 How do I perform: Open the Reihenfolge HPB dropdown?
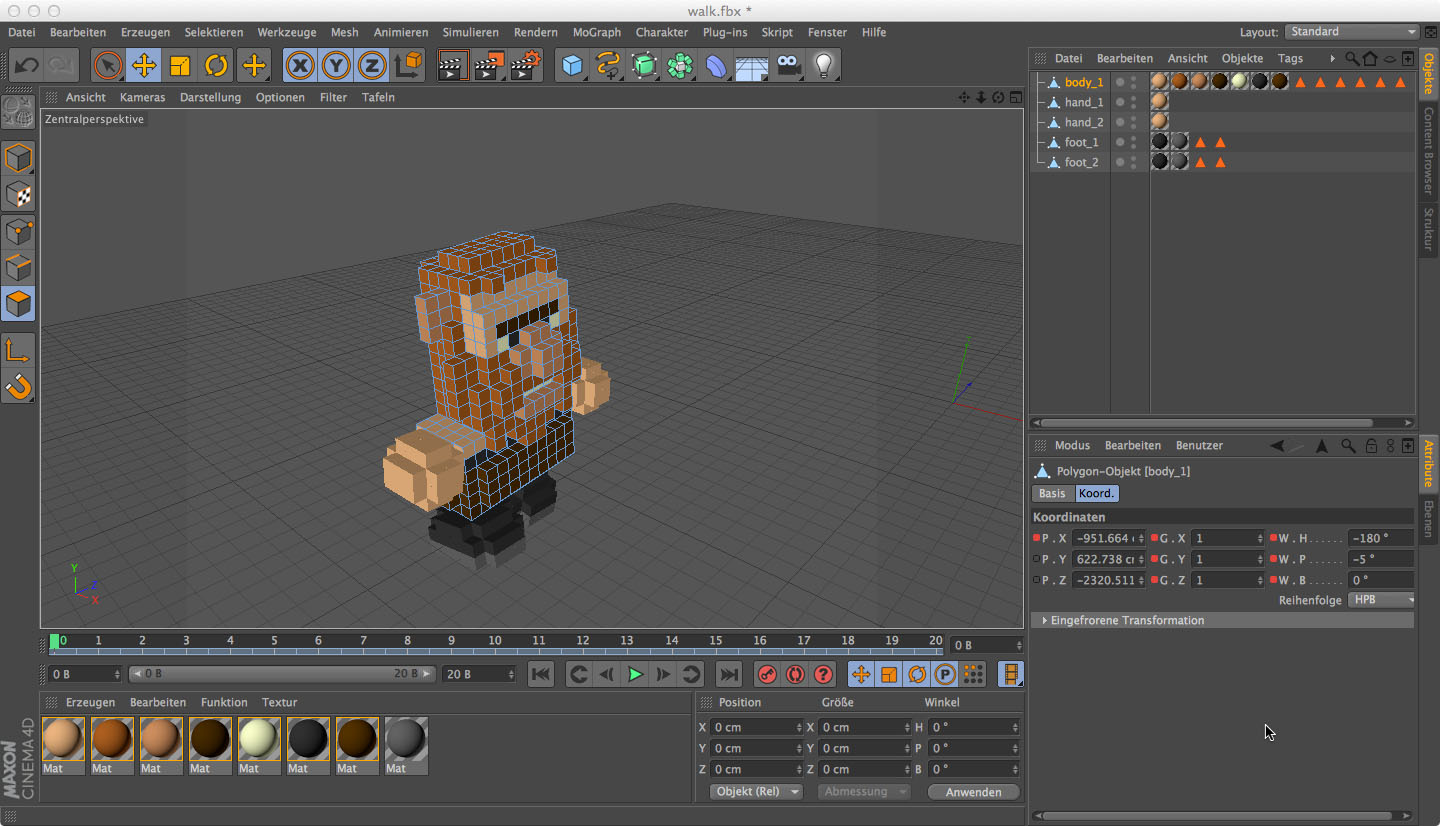click(1381, 599)
